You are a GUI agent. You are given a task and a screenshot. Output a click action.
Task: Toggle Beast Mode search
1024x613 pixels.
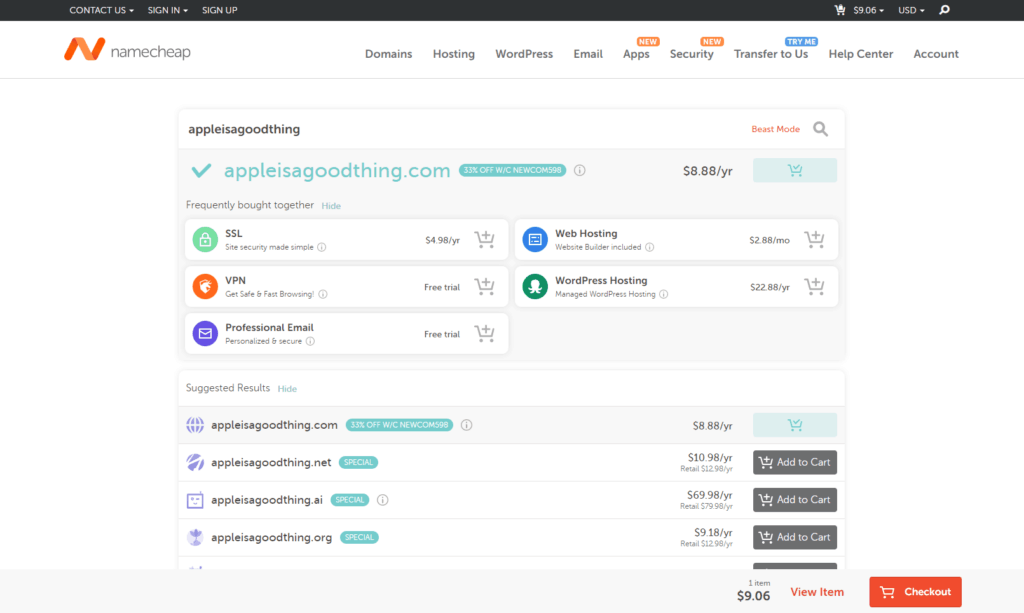coord(775,129)
